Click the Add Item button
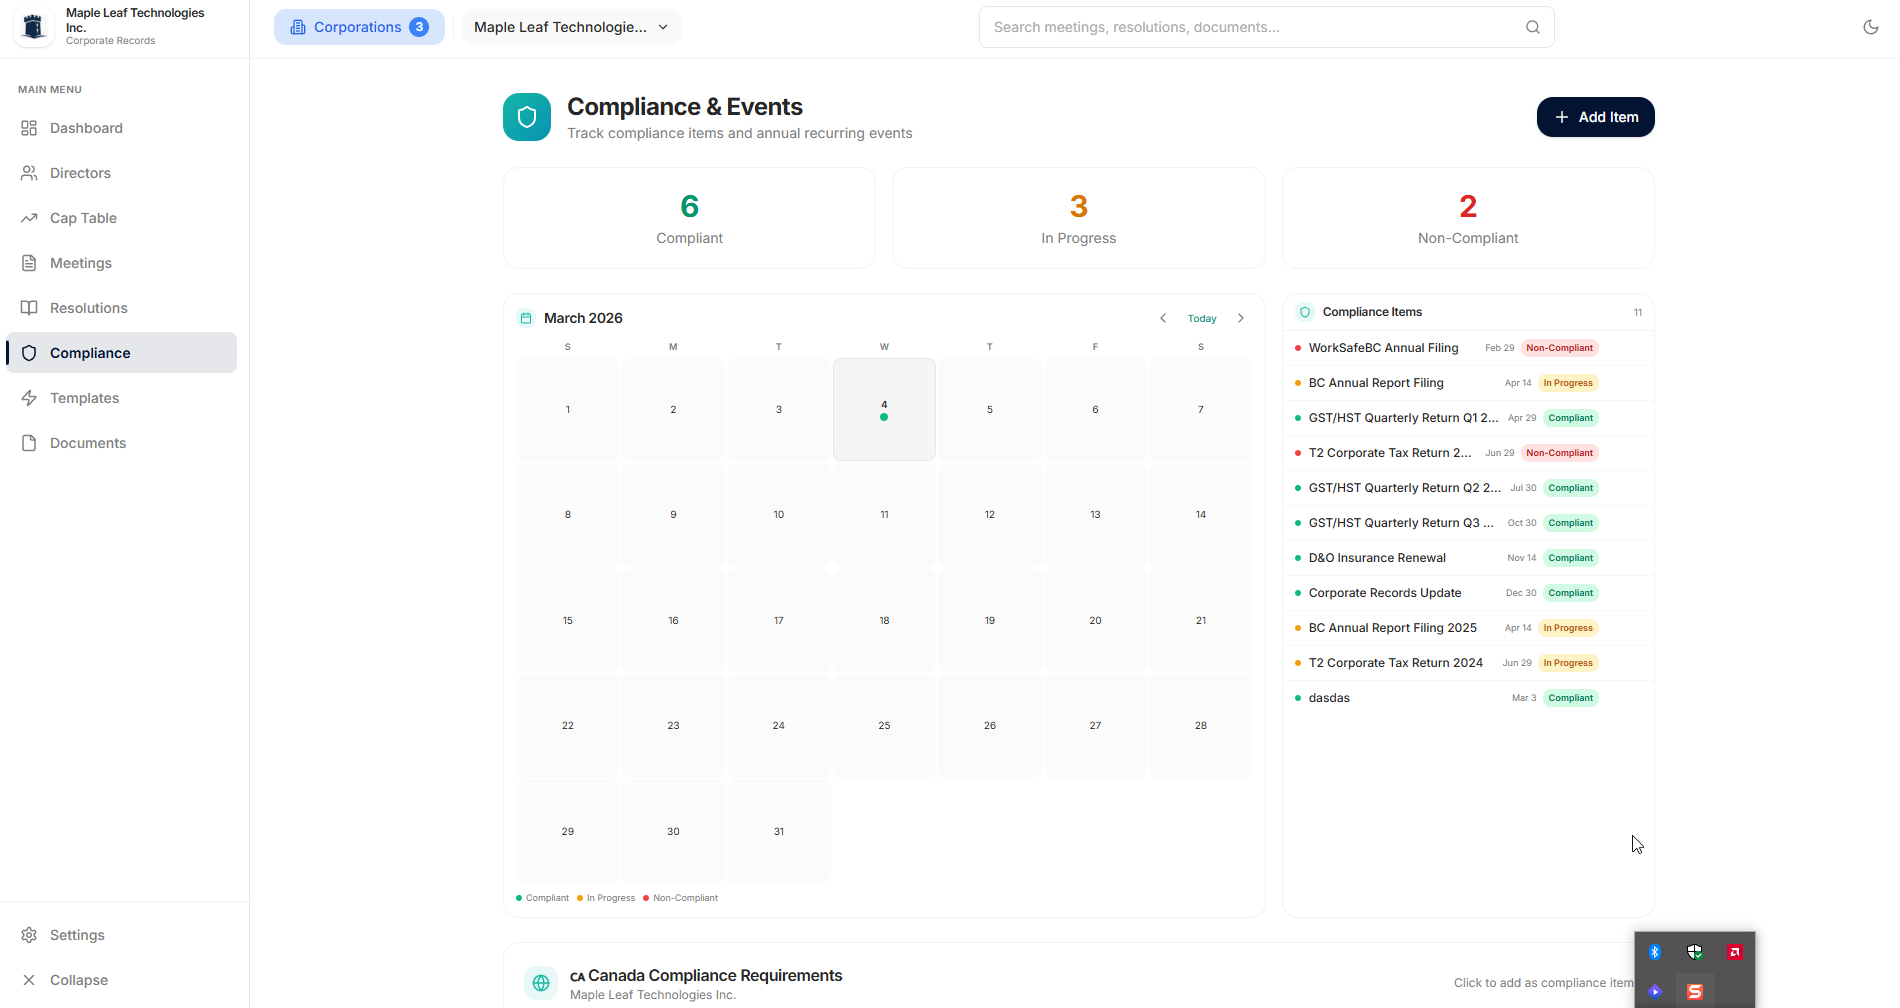Viewport: 1900px width, 1008px height. (1595, 117)
